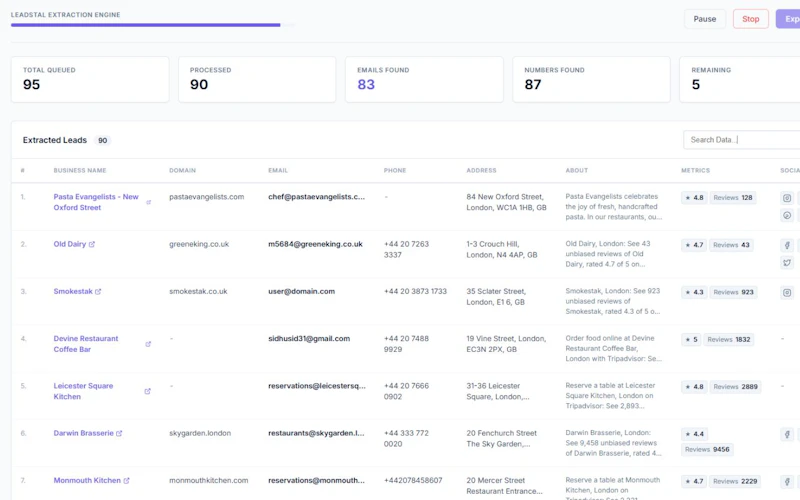
Task: Open the Instagram icon for Pasta Evangelists
Action: (787, 198)
